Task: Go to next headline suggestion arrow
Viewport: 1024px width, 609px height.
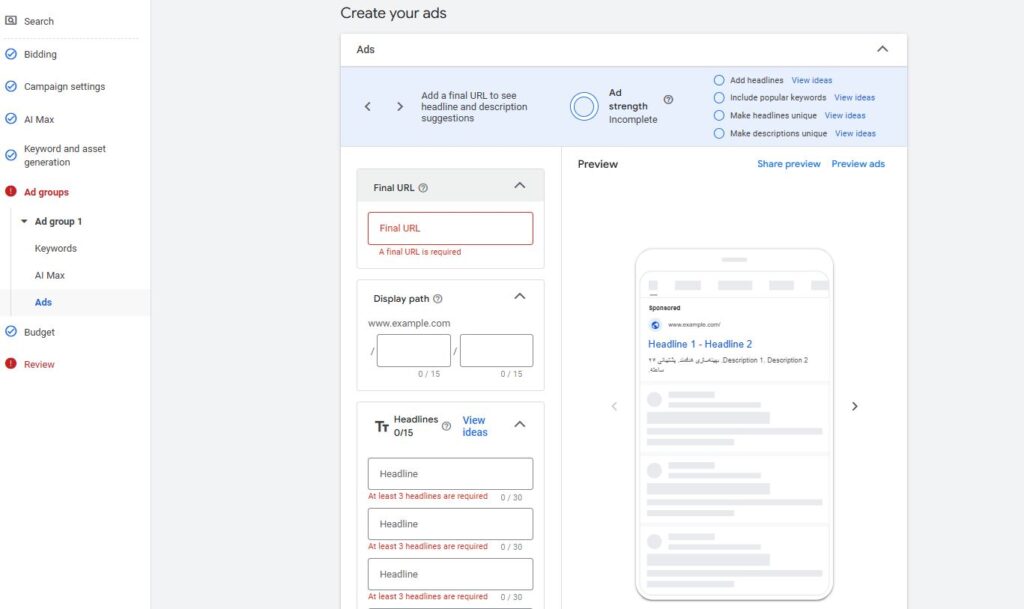Action: click(x=400, y=107)
